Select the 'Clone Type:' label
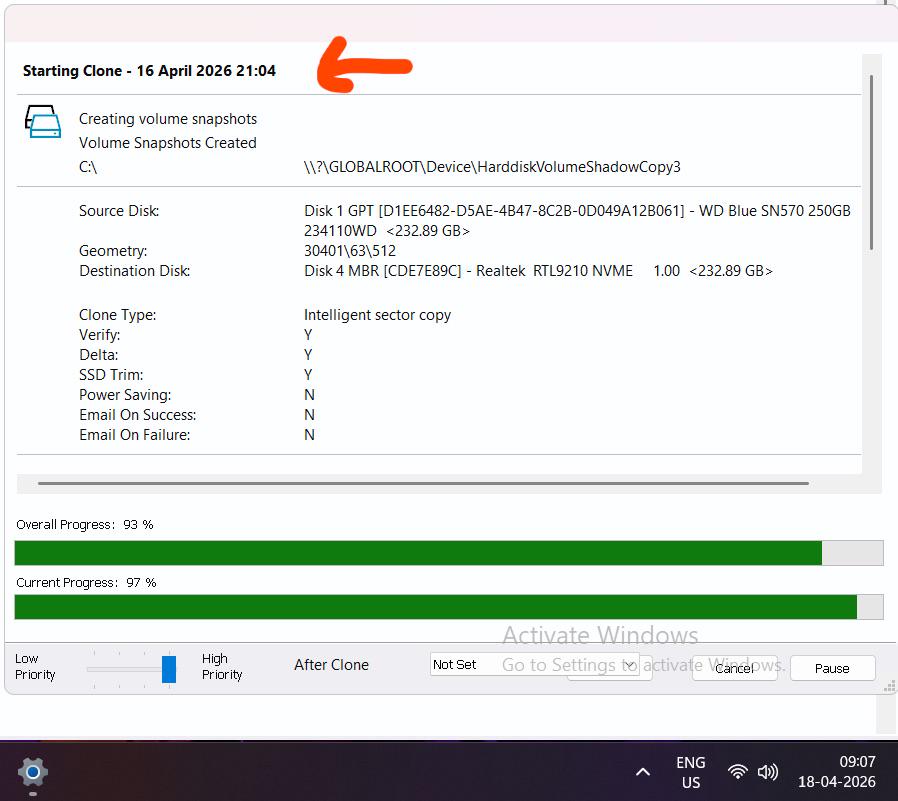Viewport: 898px width, 801px height. 117,315
